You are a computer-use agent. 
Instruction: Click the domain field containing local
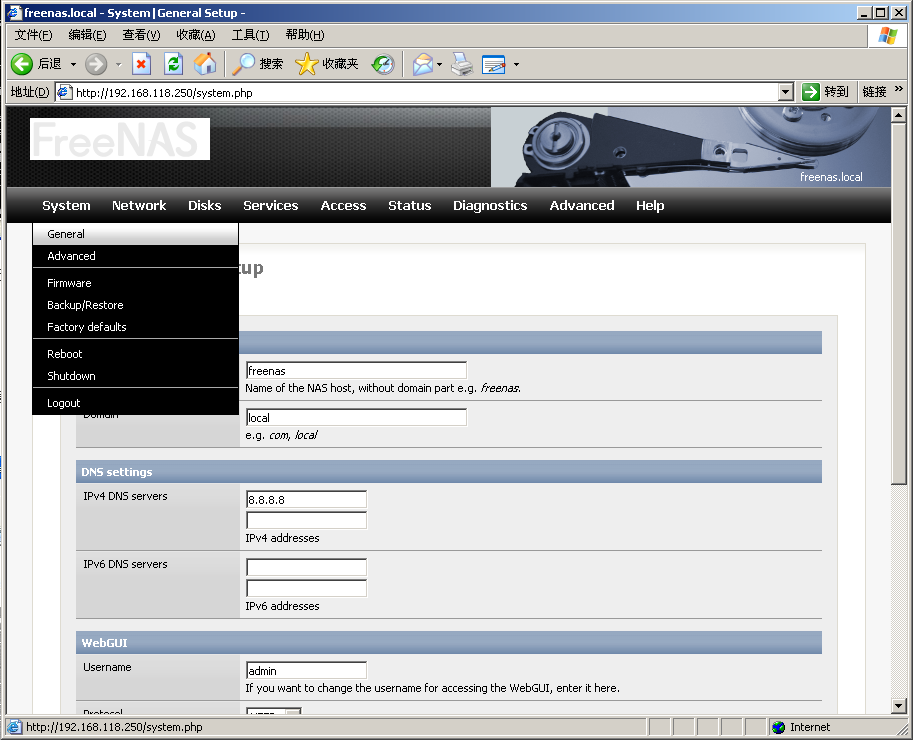(356, 418)
